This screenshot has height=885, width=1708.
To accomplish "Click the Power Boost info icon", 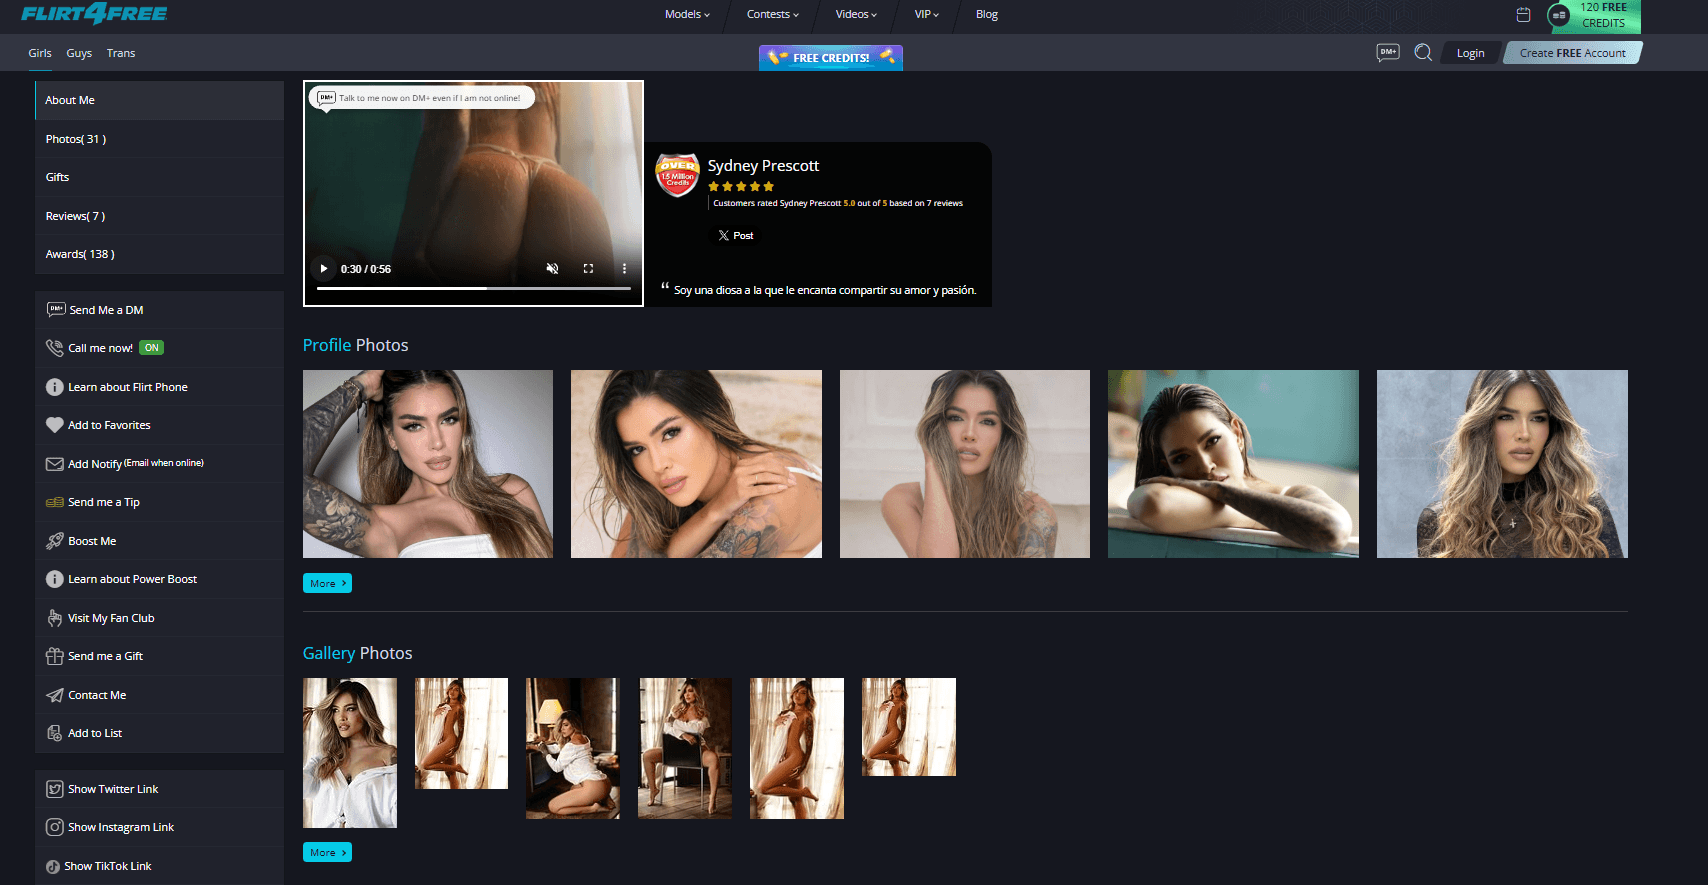I will click(x=55, y=579).
